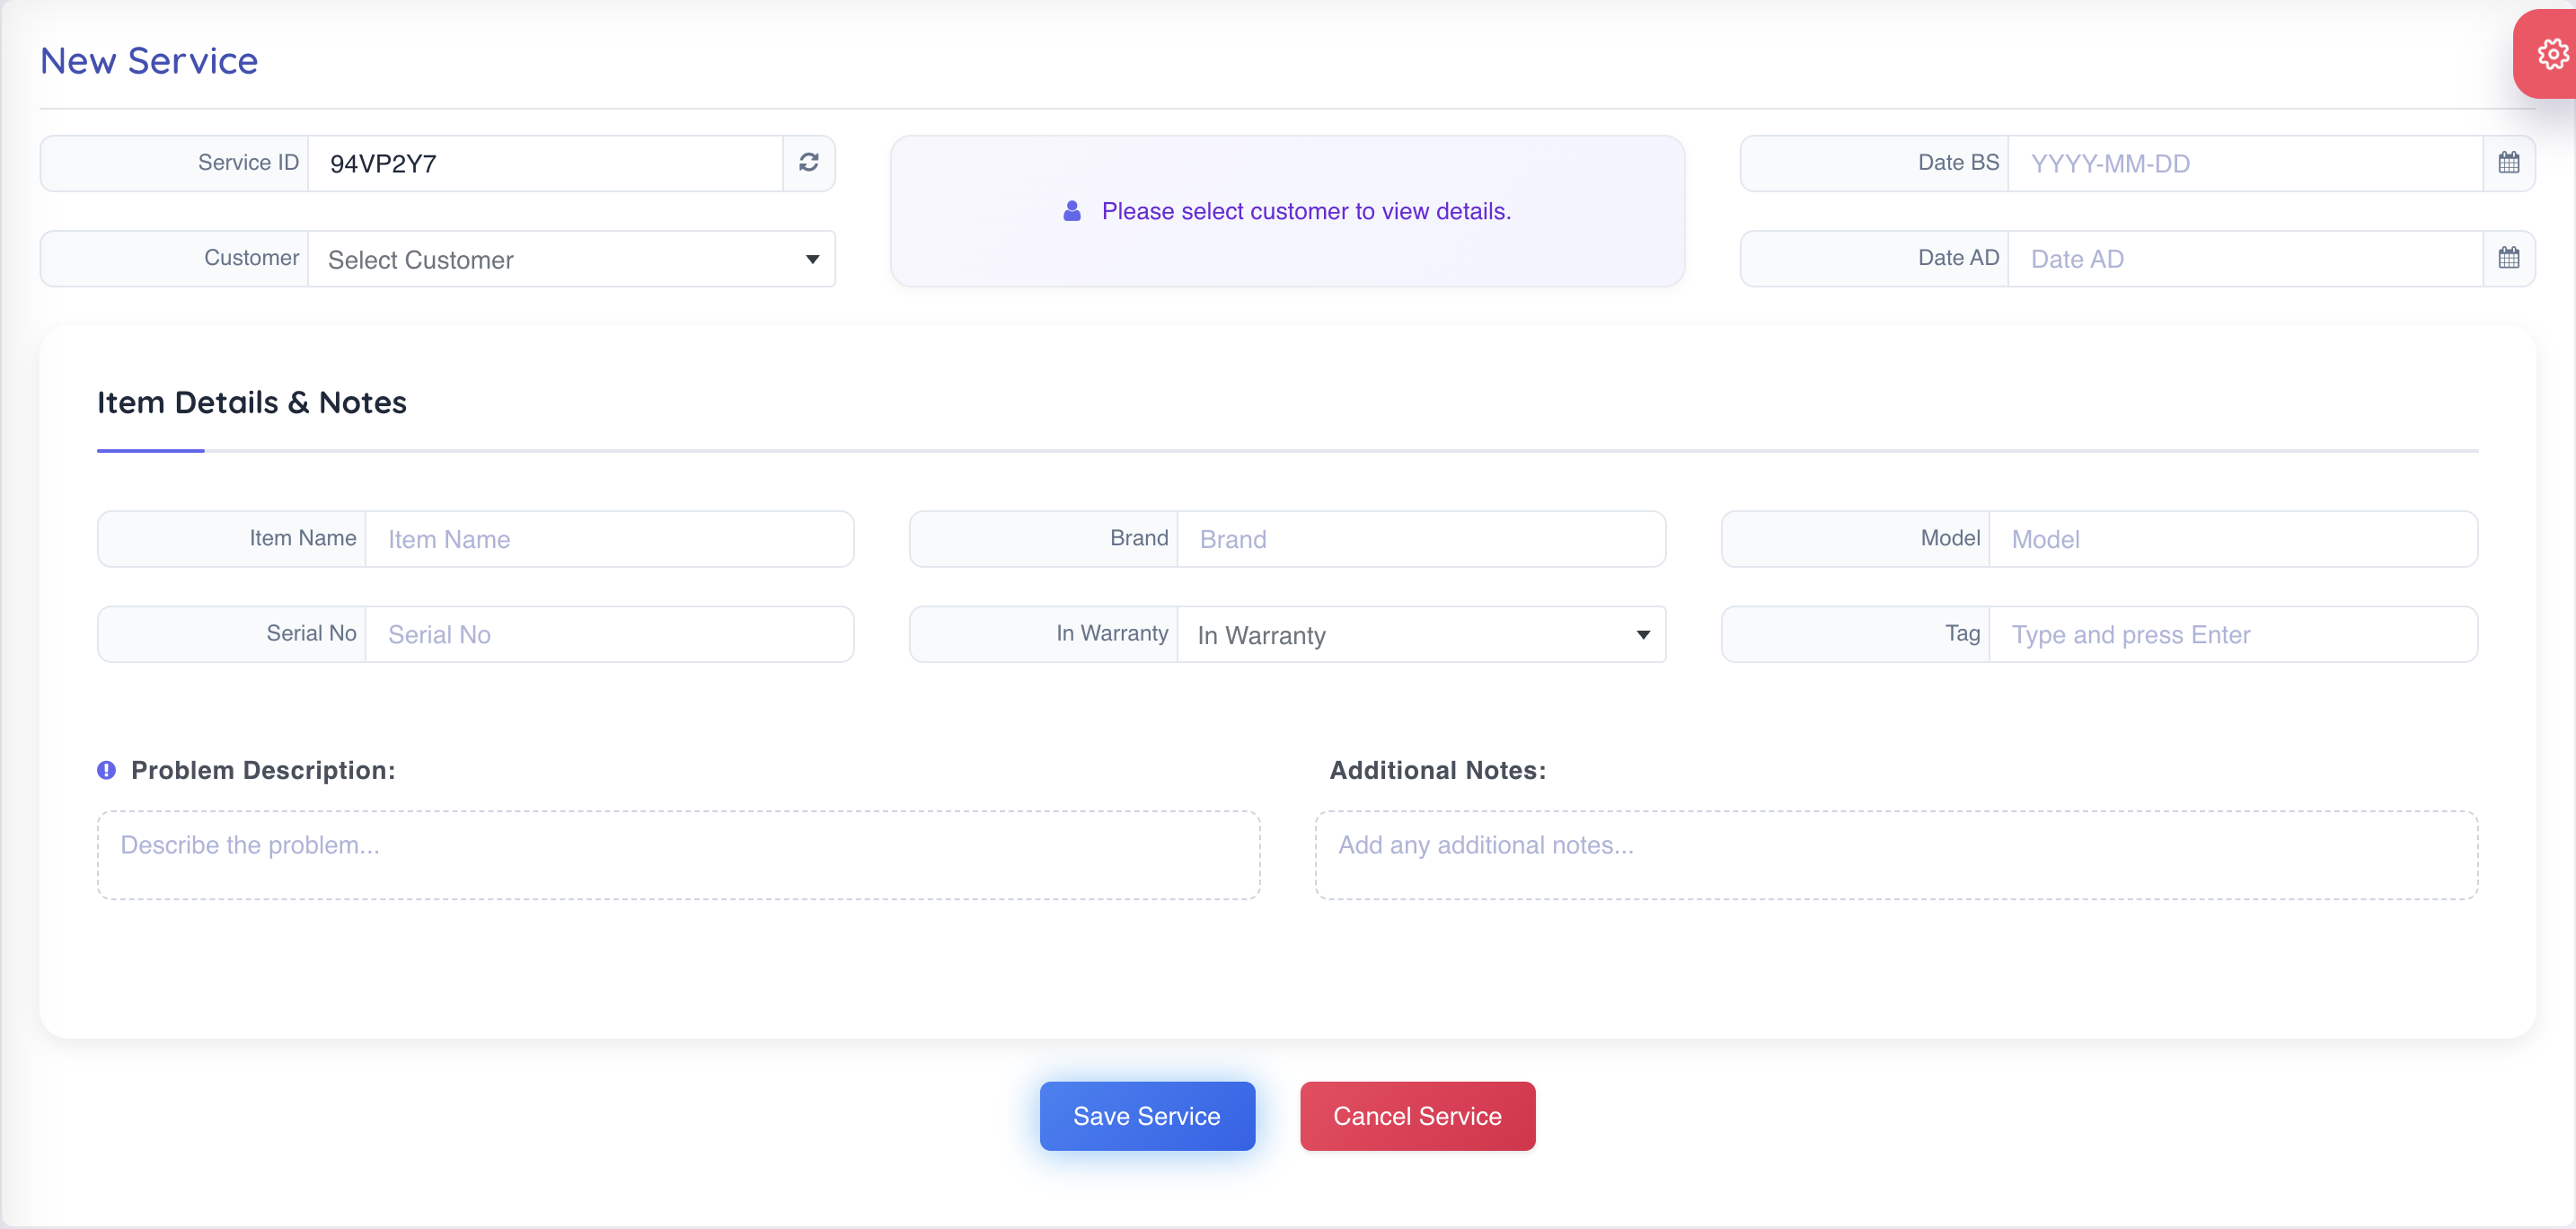This screenshot has width=2576, height=1229.
Task: Focus the Model input field
Action: point(2232,539)
